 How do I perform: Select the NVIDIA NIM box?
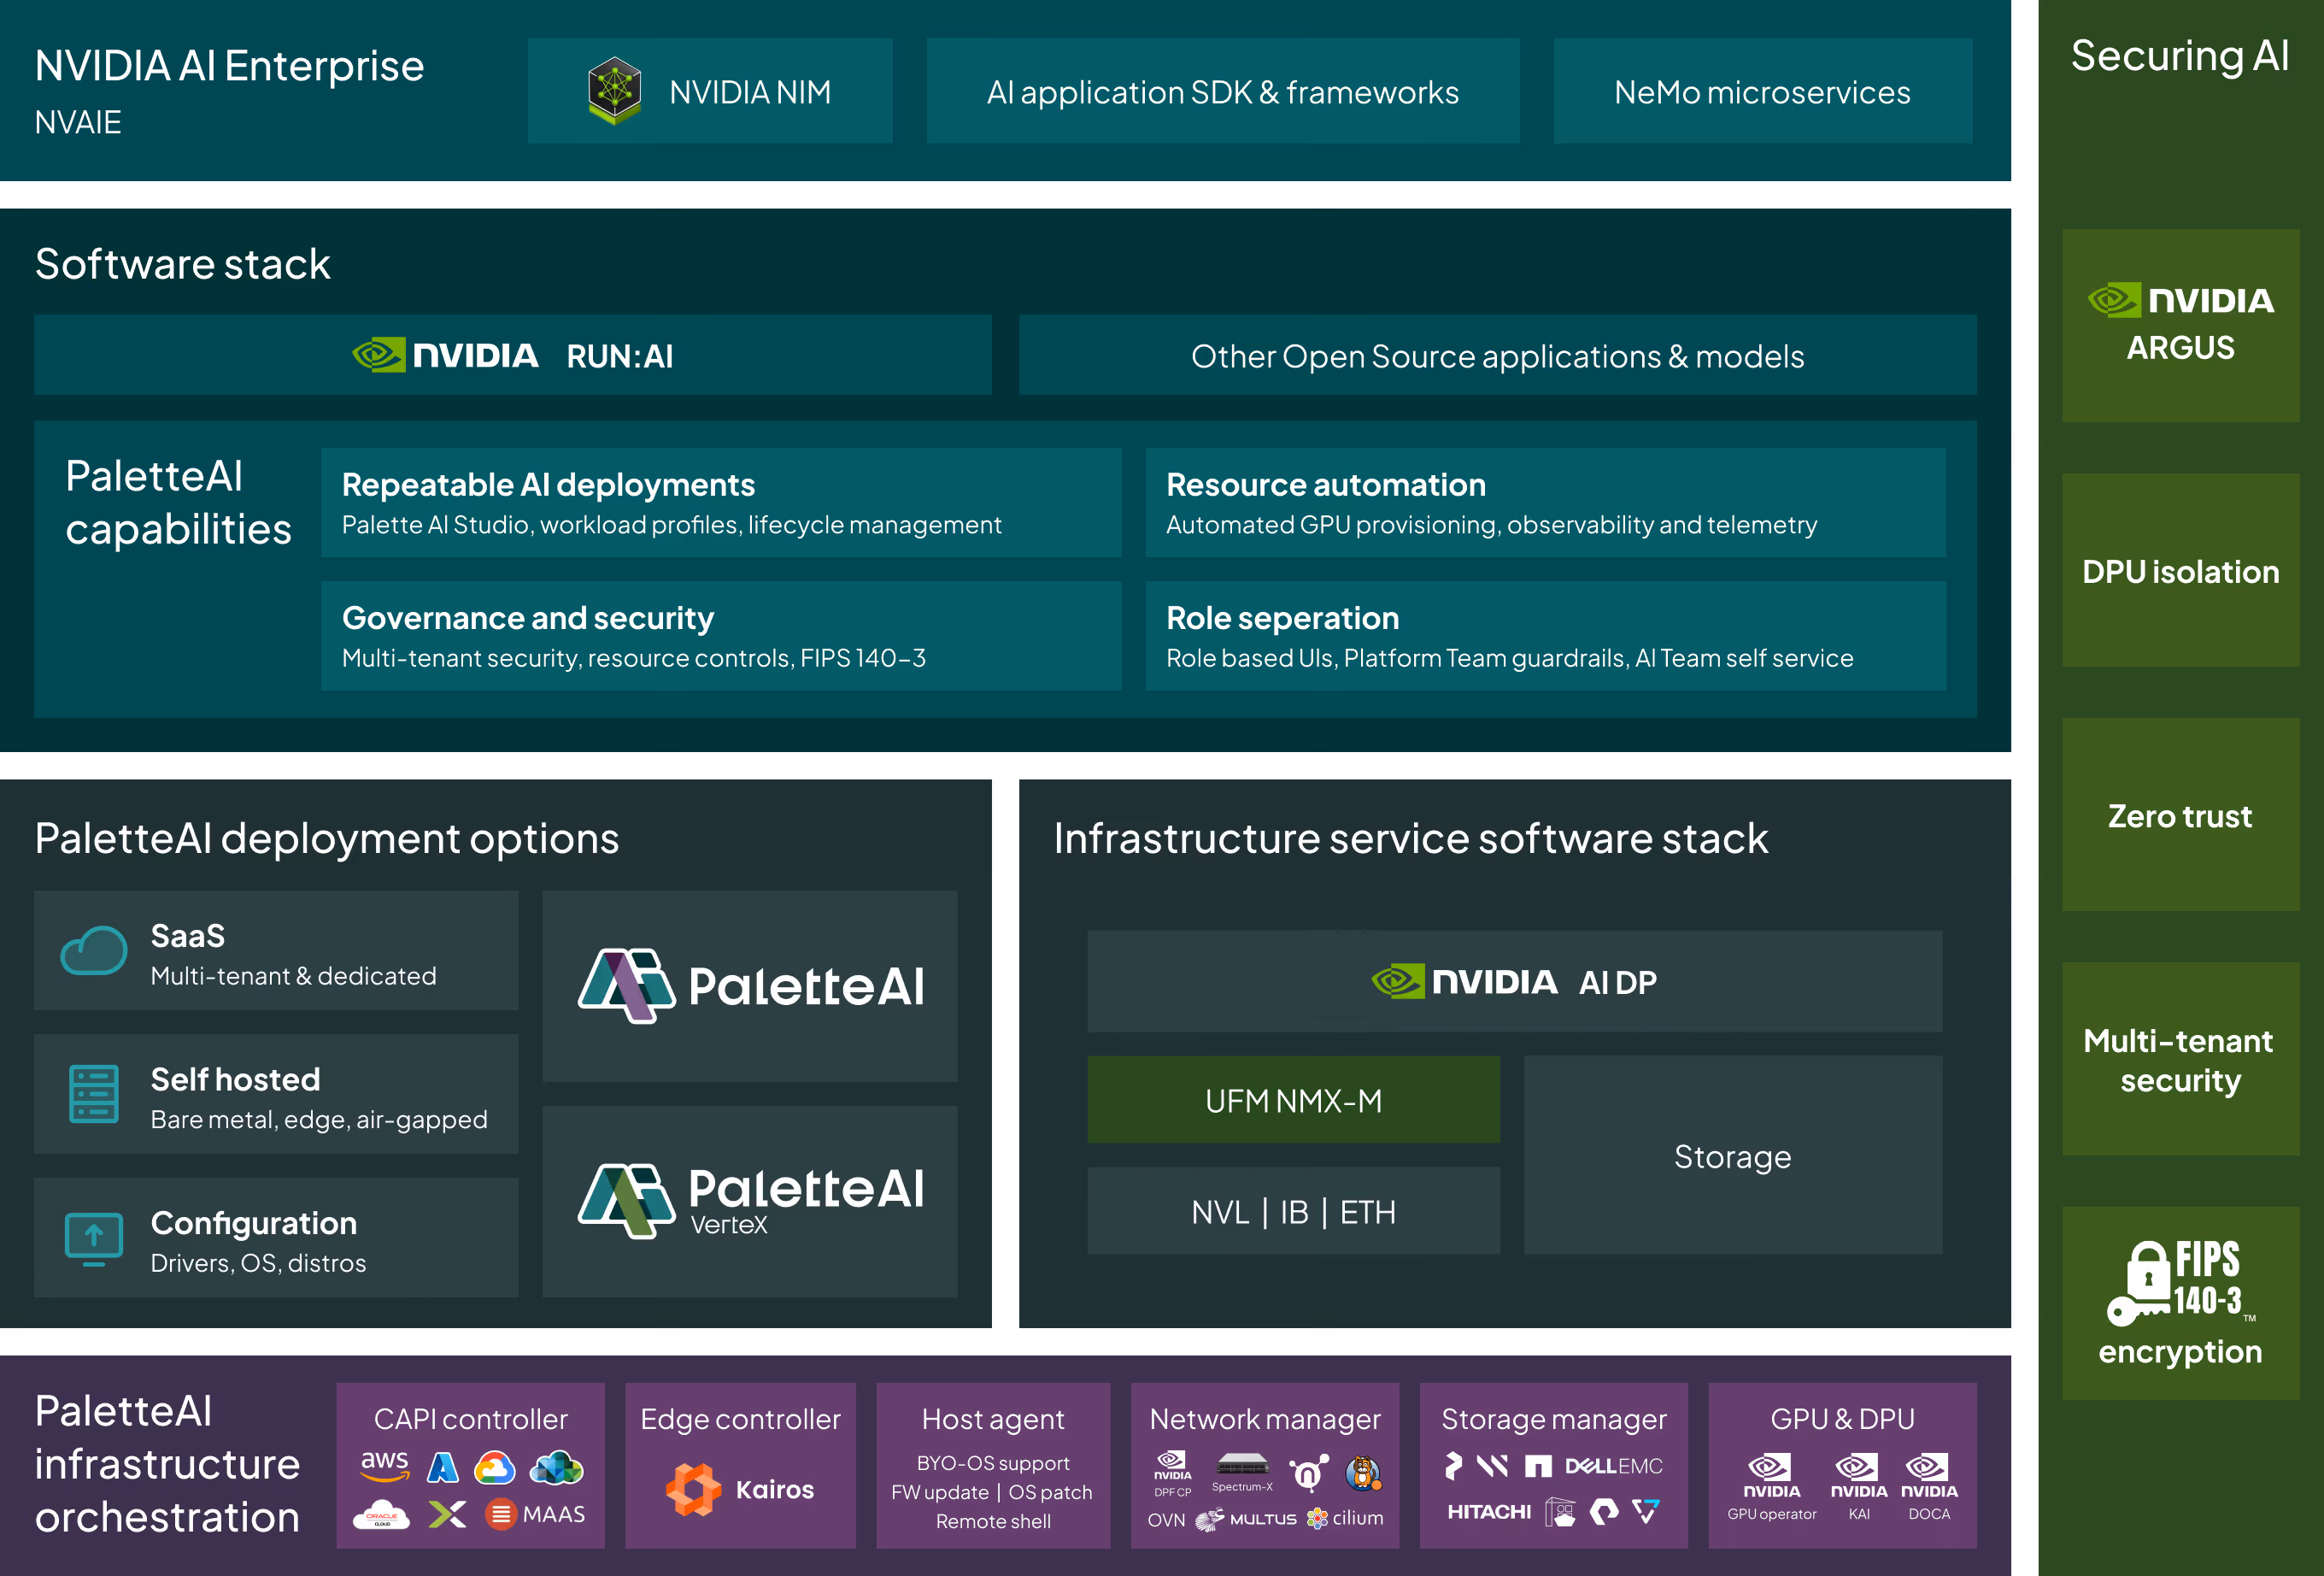[710, 91]
